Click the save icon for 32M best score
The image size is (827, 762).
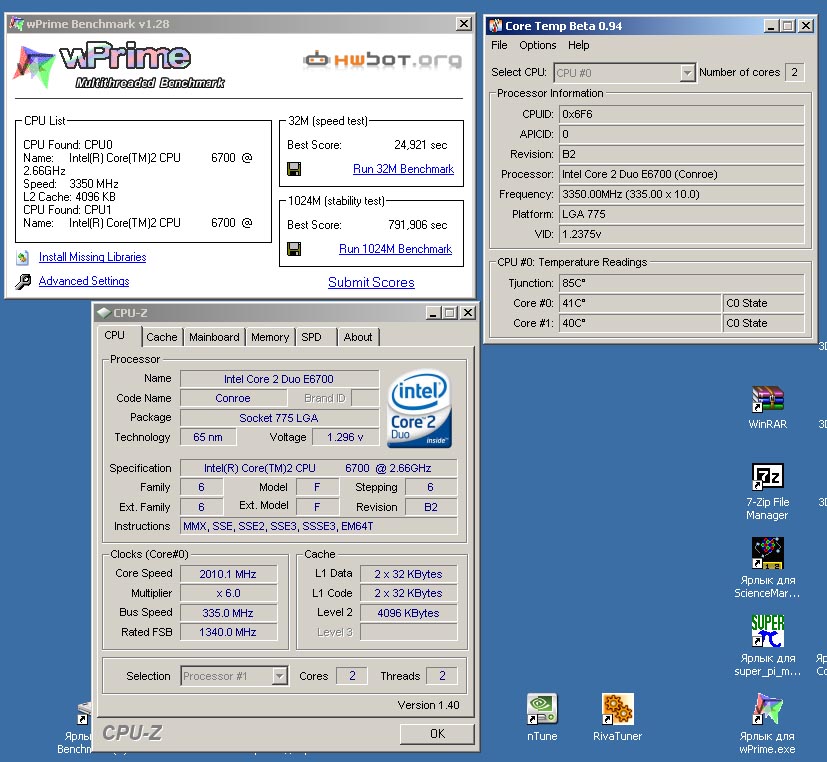(x=294, y=169)
